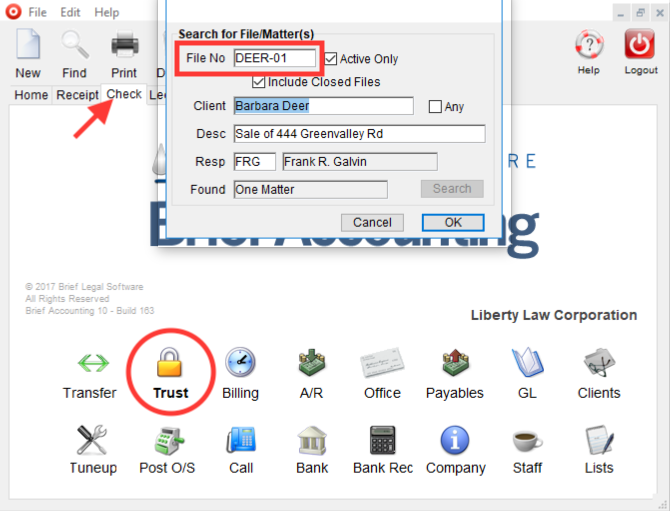670x511 pixels.
Task: Click the File No input field
Action: click(x=275, y=59)
